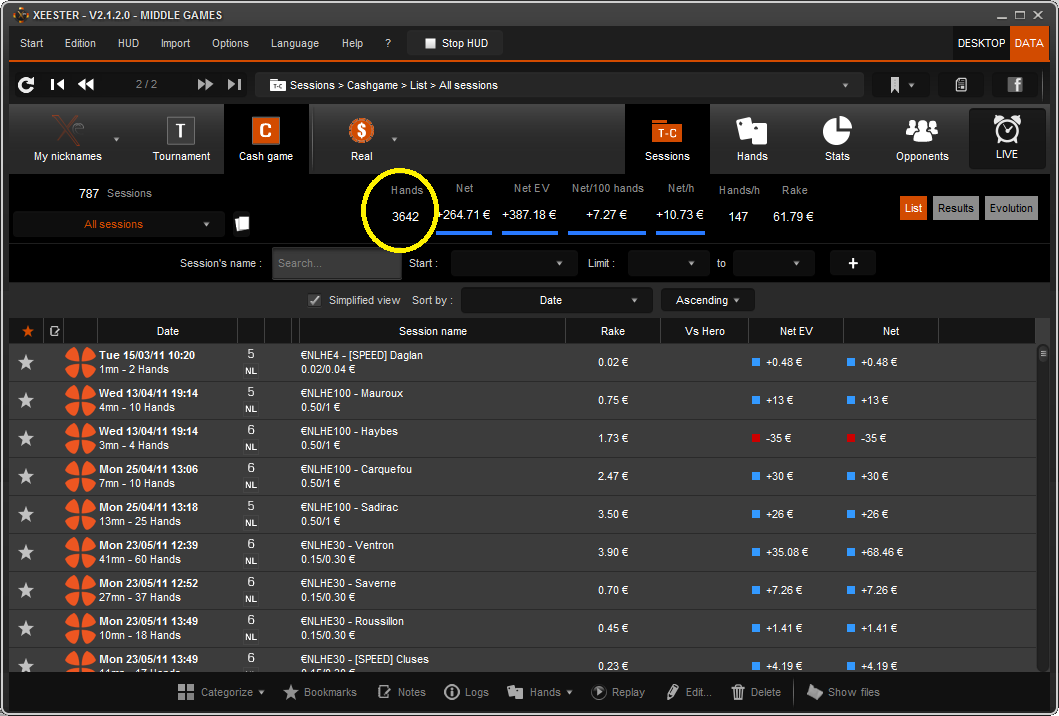Image resolution: width=1059 pixels, height=716 pixels.
Task: Open the LIVE alarm clock panel
Action: (1006, 138)
